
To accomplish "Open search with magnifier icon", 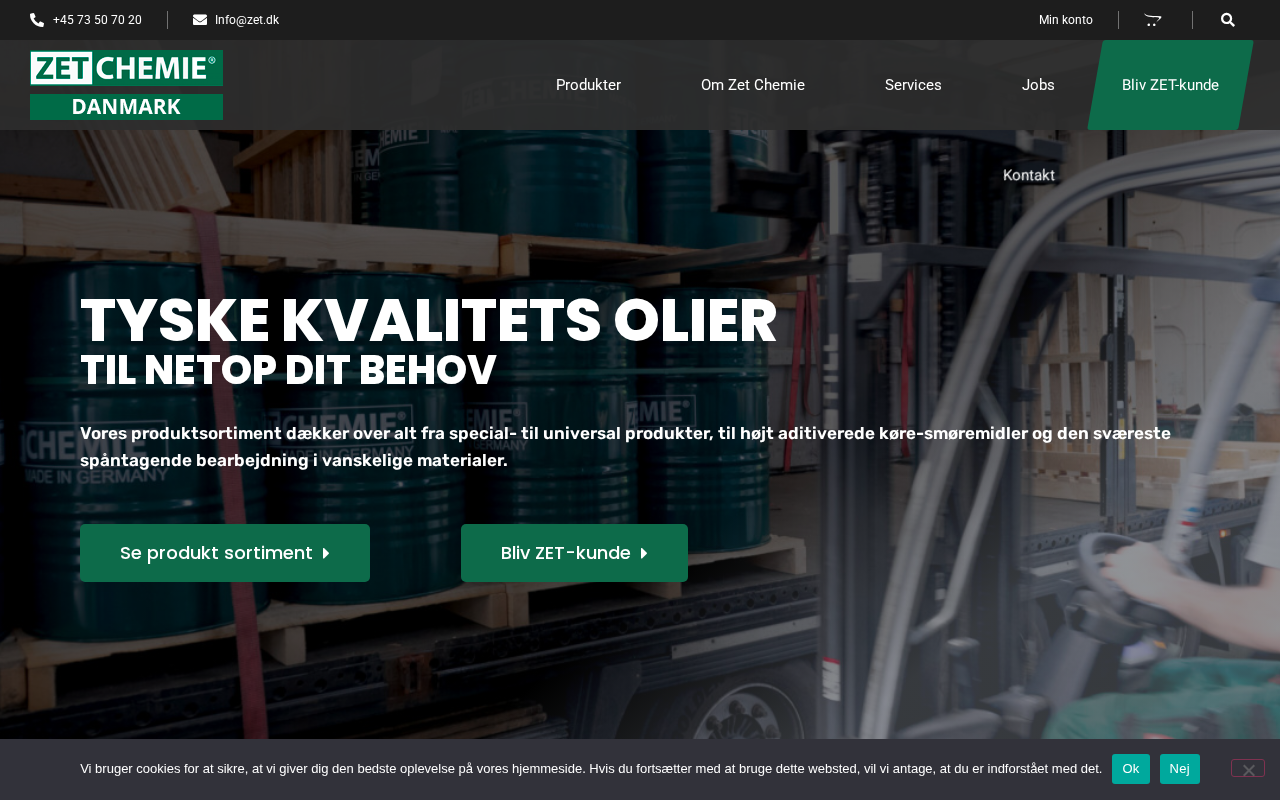I will tap(1228, 20).
